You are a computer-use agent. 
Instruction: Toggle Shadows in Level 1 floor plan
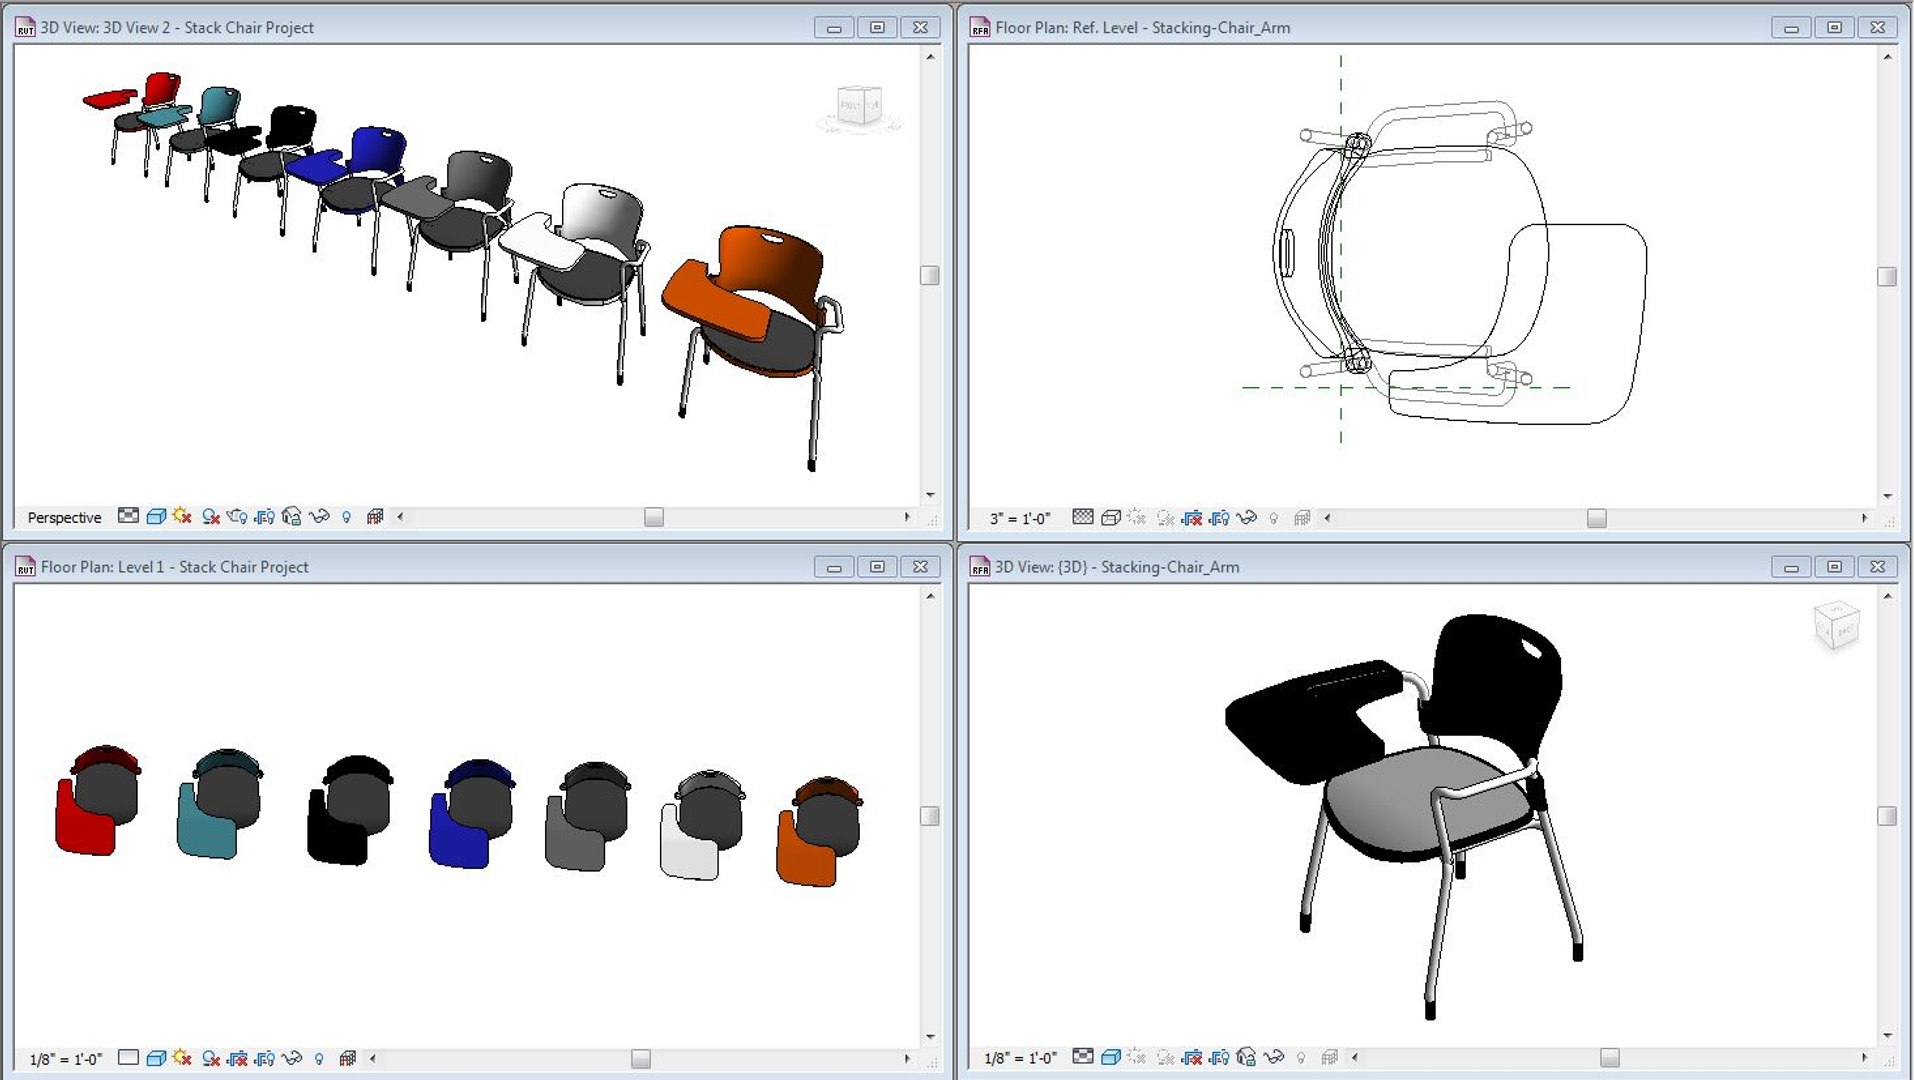point(210,1057)
